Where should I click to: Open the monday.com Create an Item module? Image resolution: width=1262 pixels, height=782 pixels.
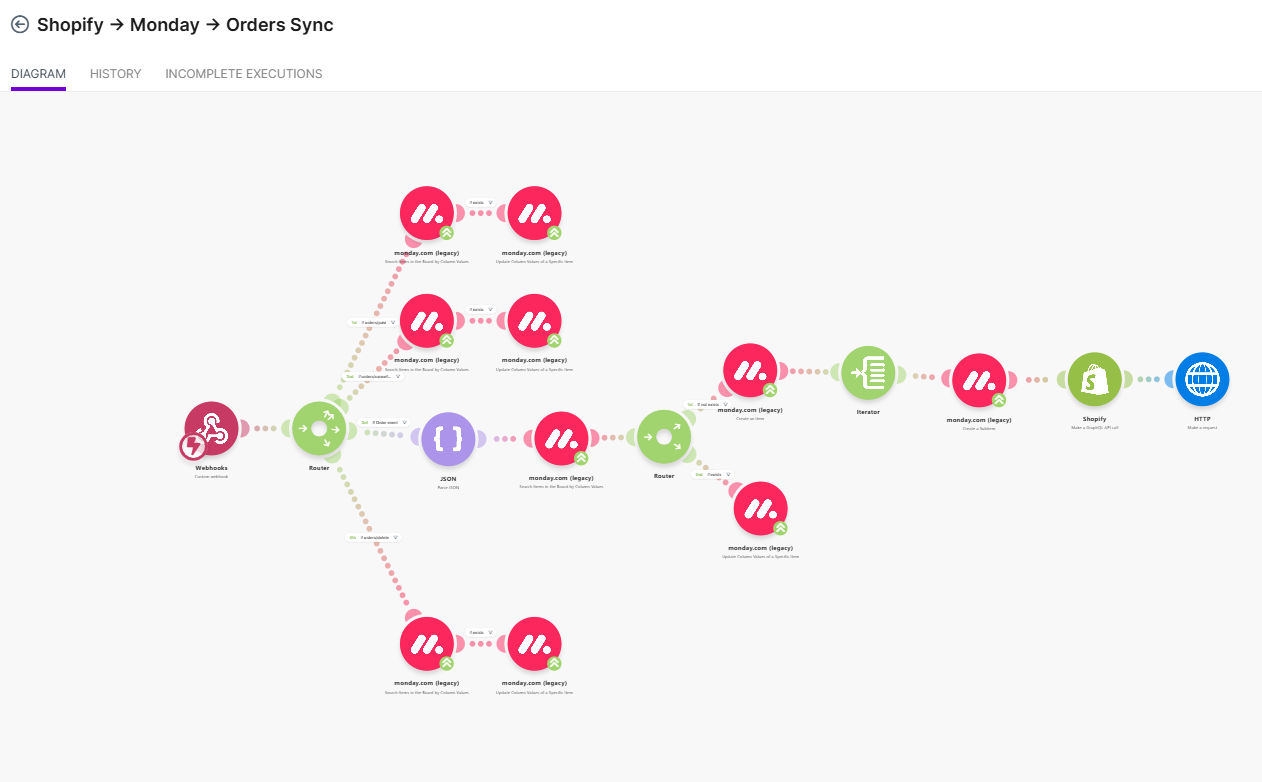click(x=750, y=371)
